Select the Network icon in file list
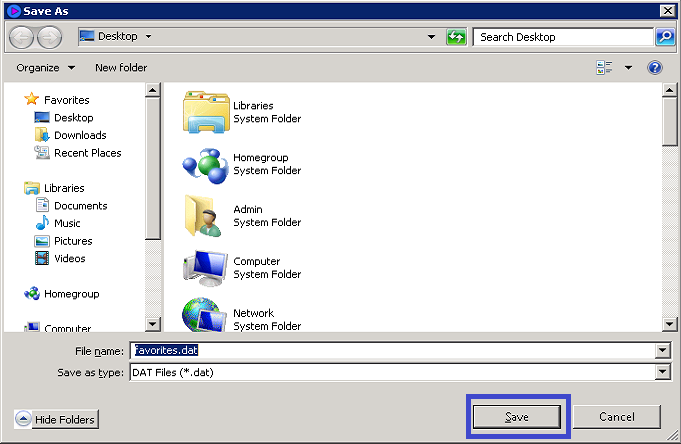 click(x=206, y=316)
